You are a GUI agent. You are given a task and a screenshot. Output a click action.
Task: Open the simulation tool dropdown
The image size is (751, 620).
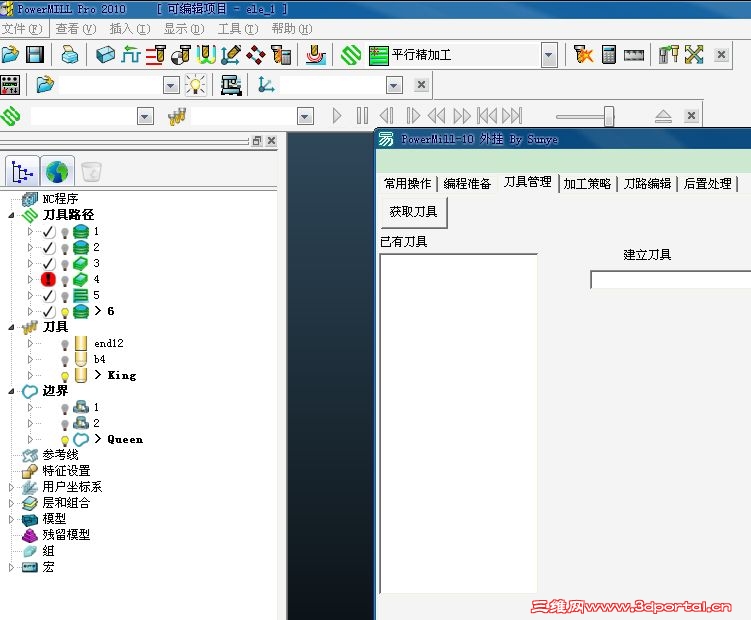305,116
